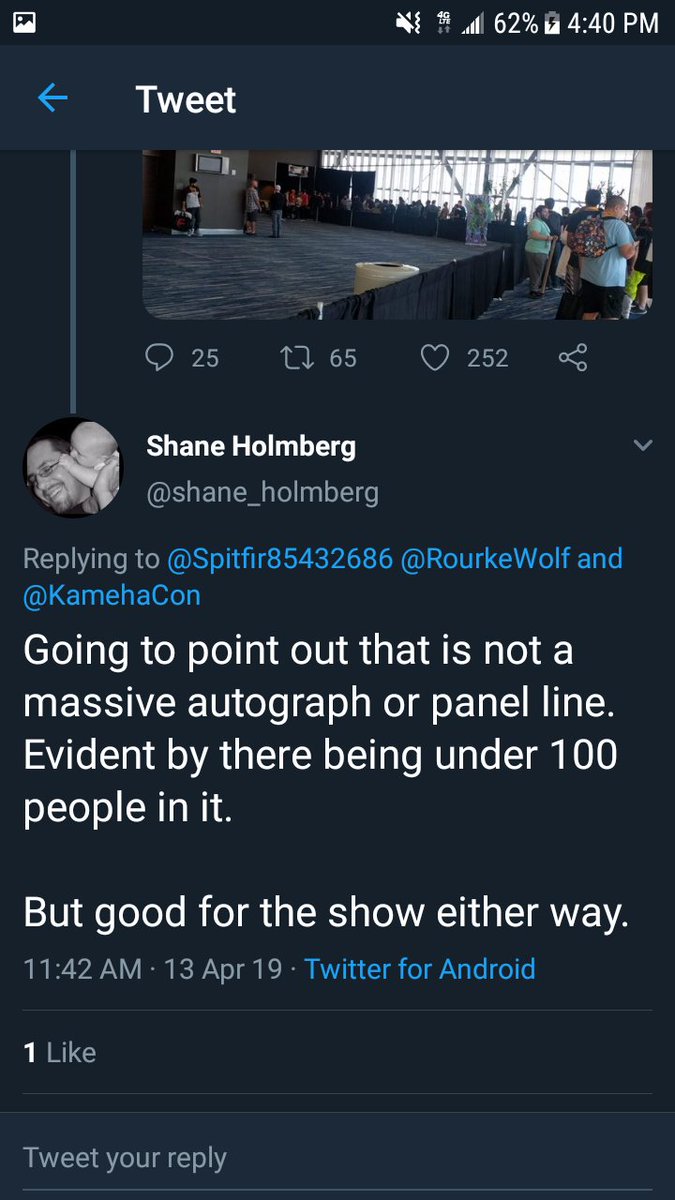
Task: Tap the battery indicator in status bar
Action: click(x=551, y=22)
